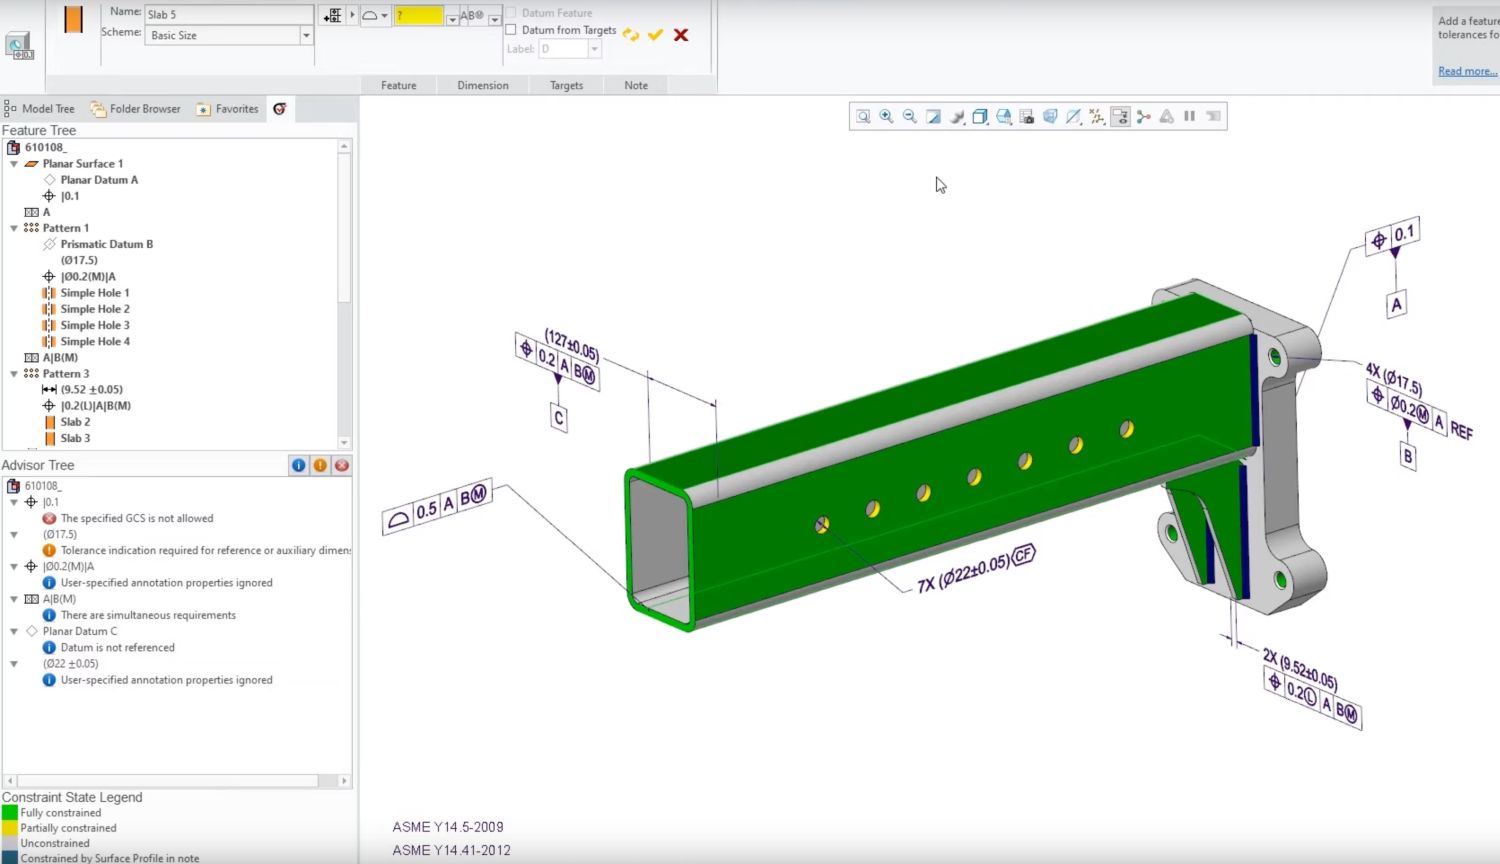
Task: Open the View Manager camera icon
Action: tap(1027, 117)
